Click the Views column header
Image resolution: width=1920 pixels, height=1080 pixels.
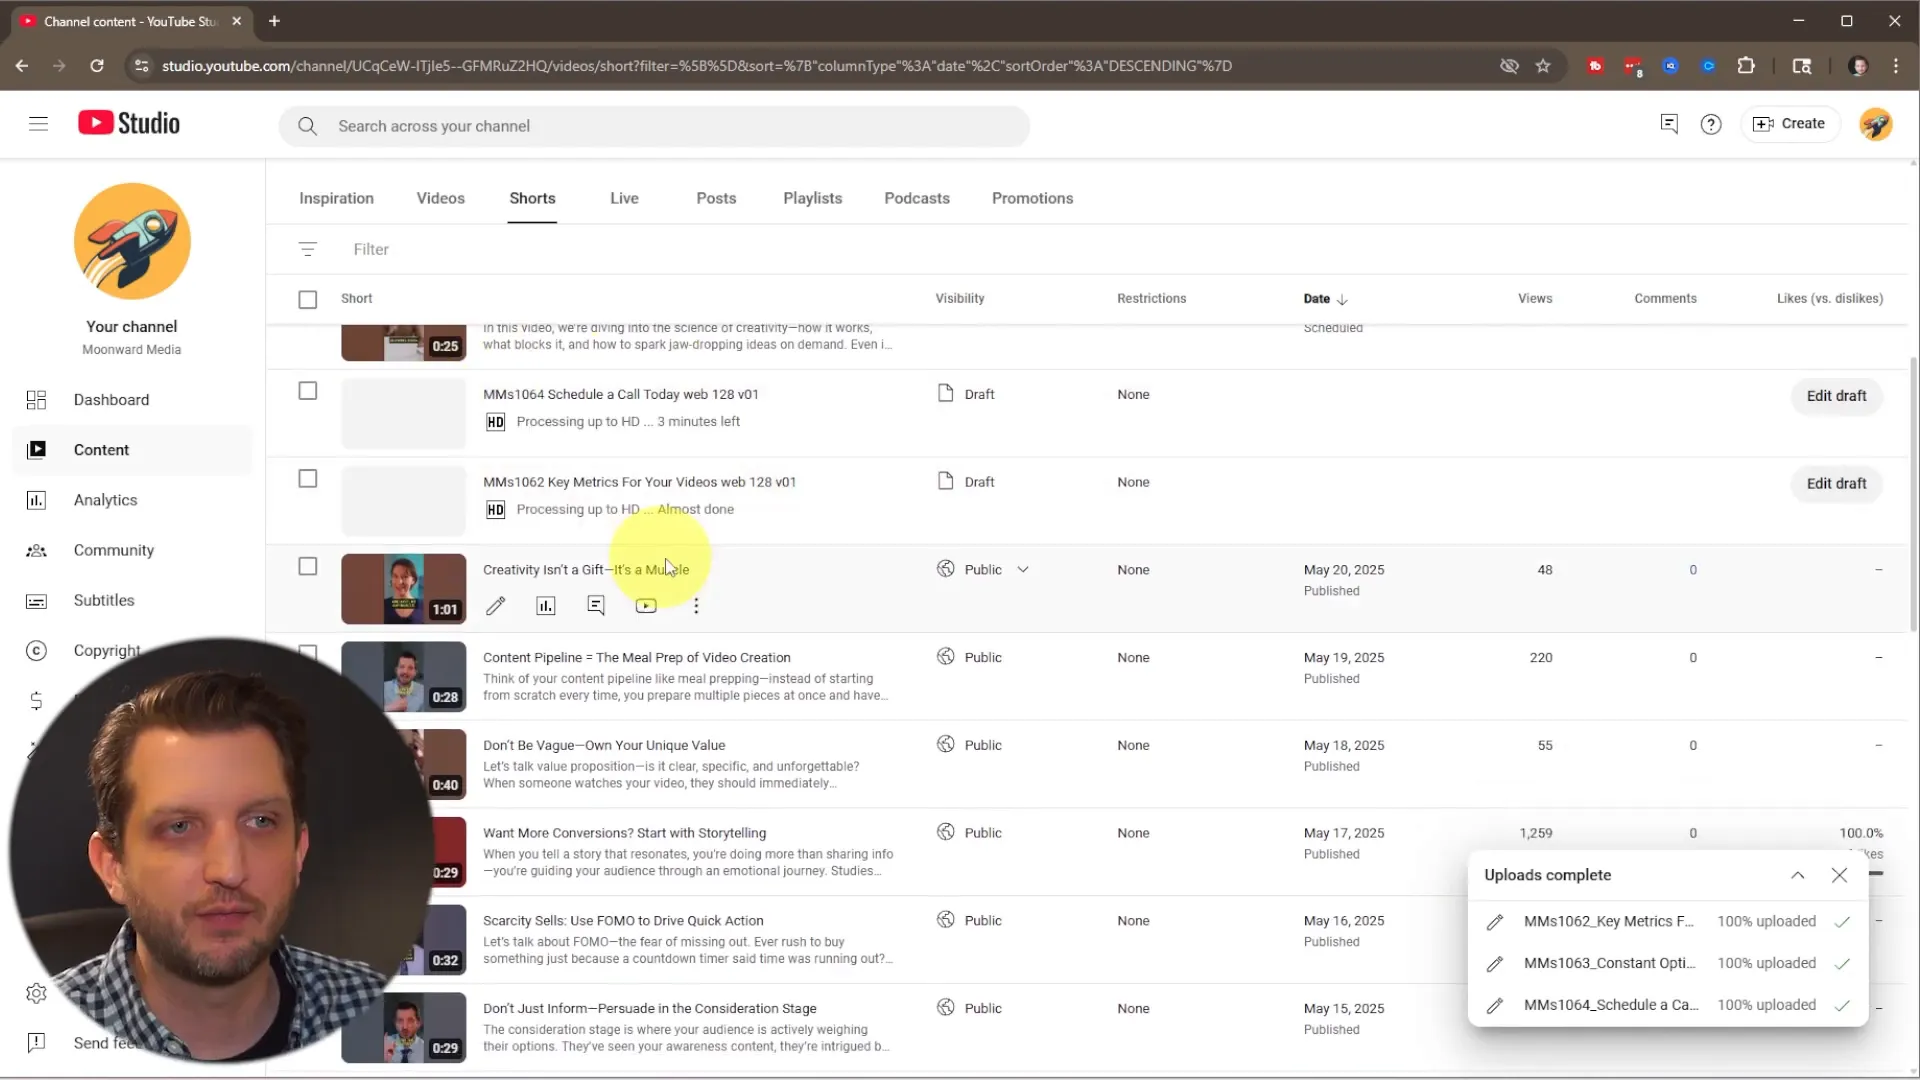click(1534, 299)
